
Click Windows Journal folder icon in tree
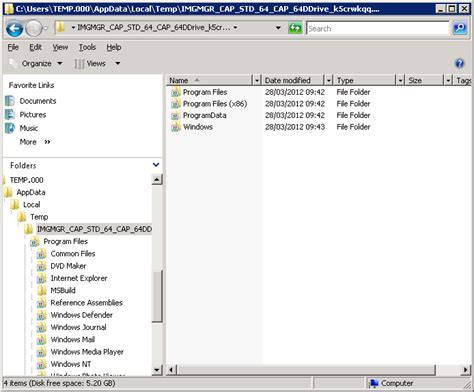point(41,328)
